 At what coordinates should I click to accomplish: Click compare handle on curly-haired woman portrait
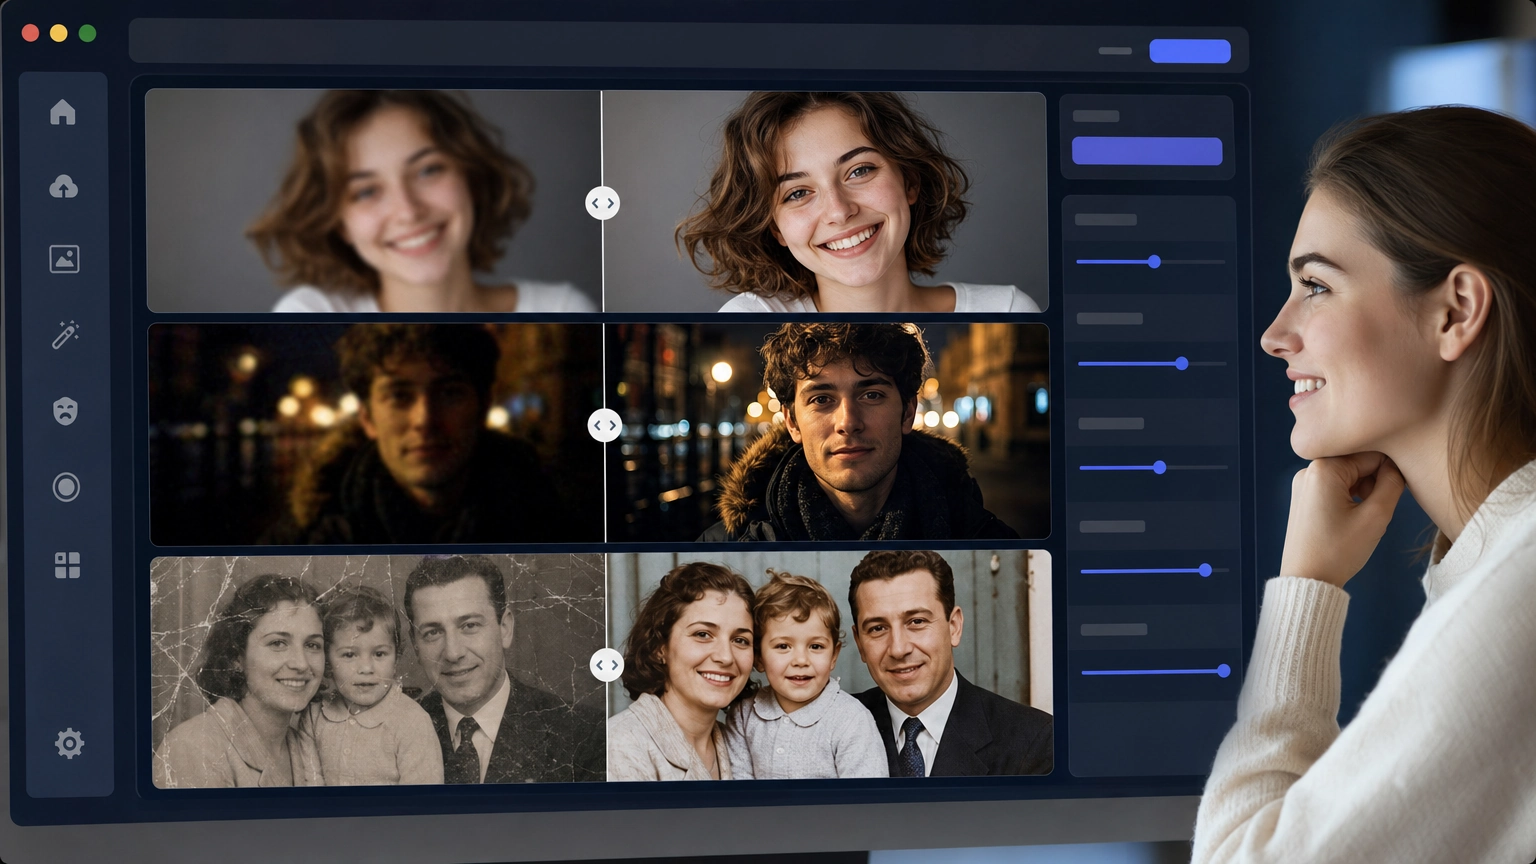click(602, 203)
